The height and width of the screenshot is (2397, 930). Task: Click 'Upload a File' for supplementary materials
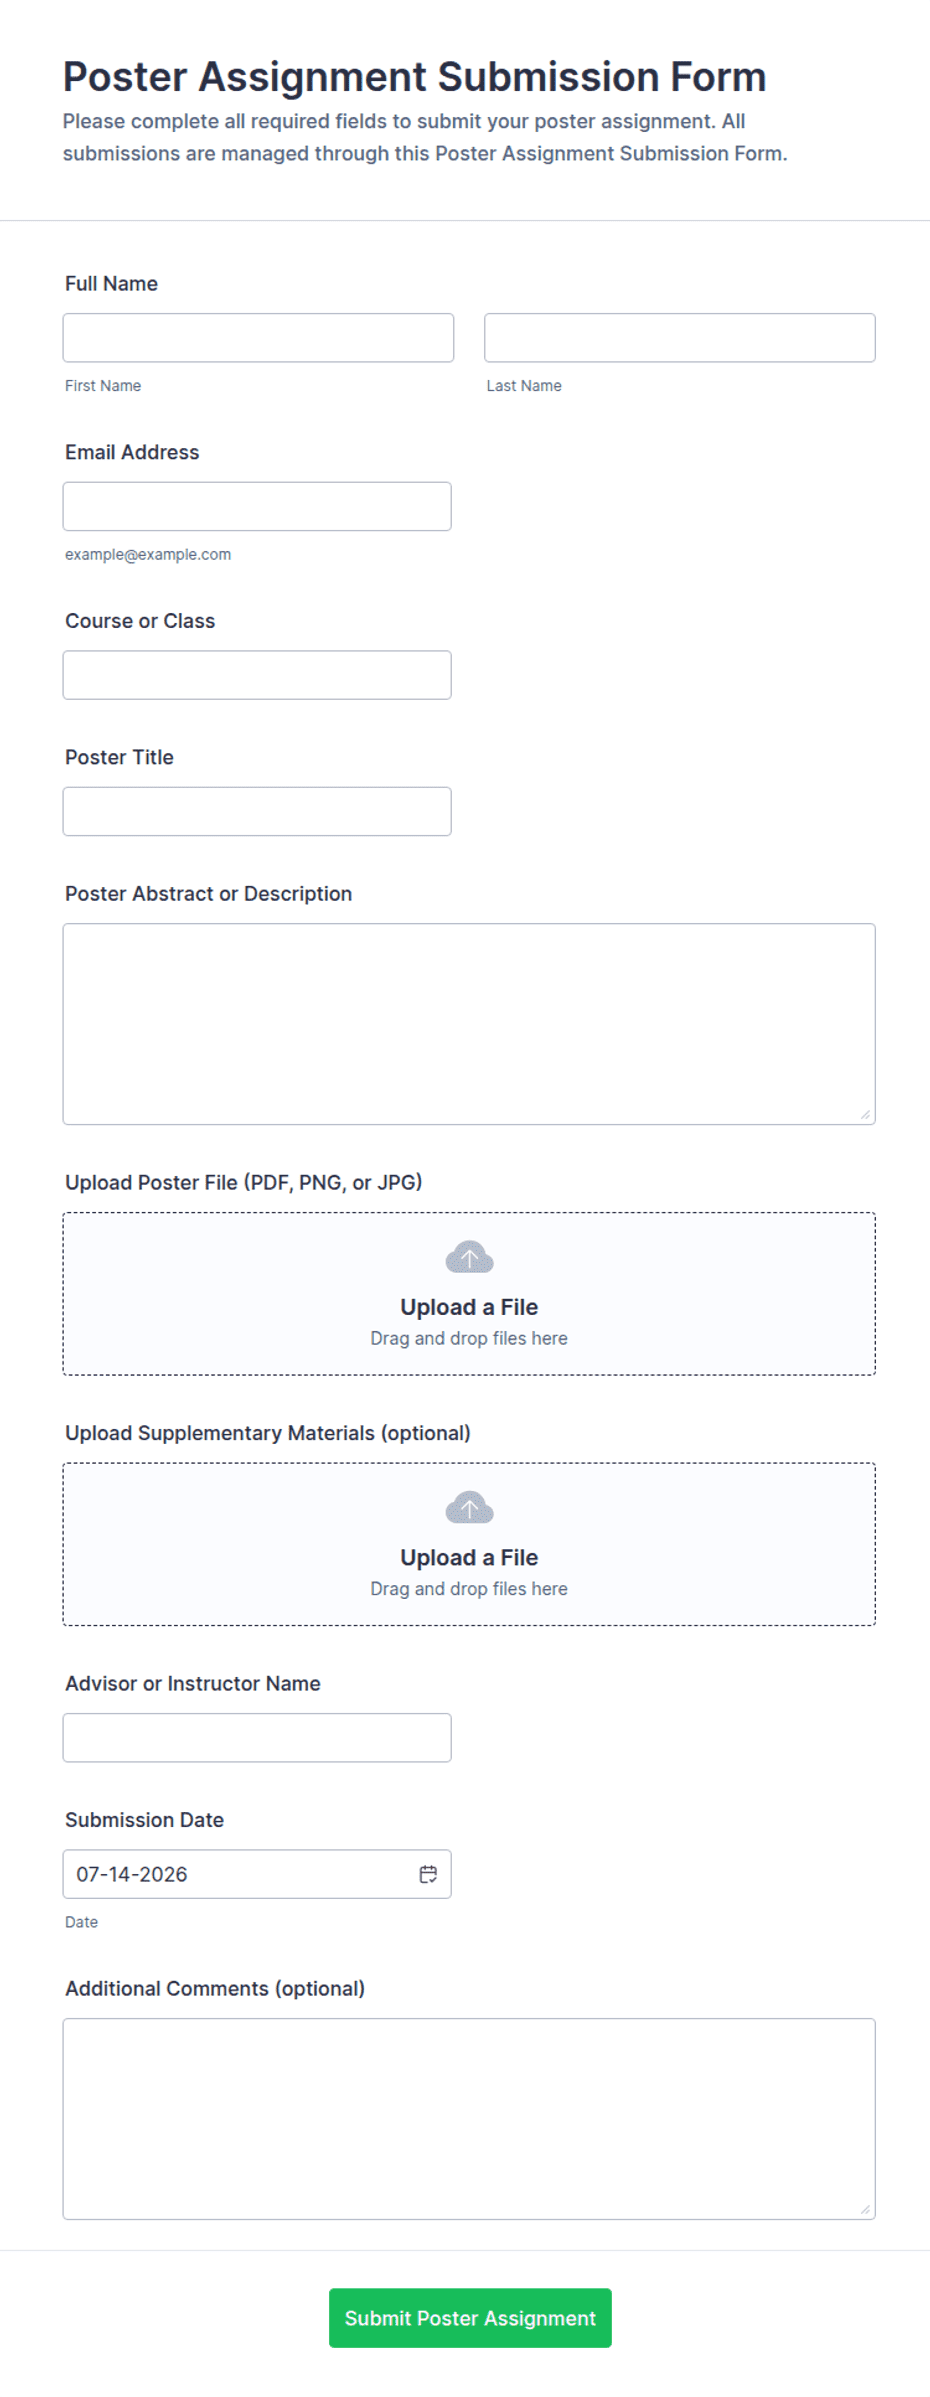469,1557
